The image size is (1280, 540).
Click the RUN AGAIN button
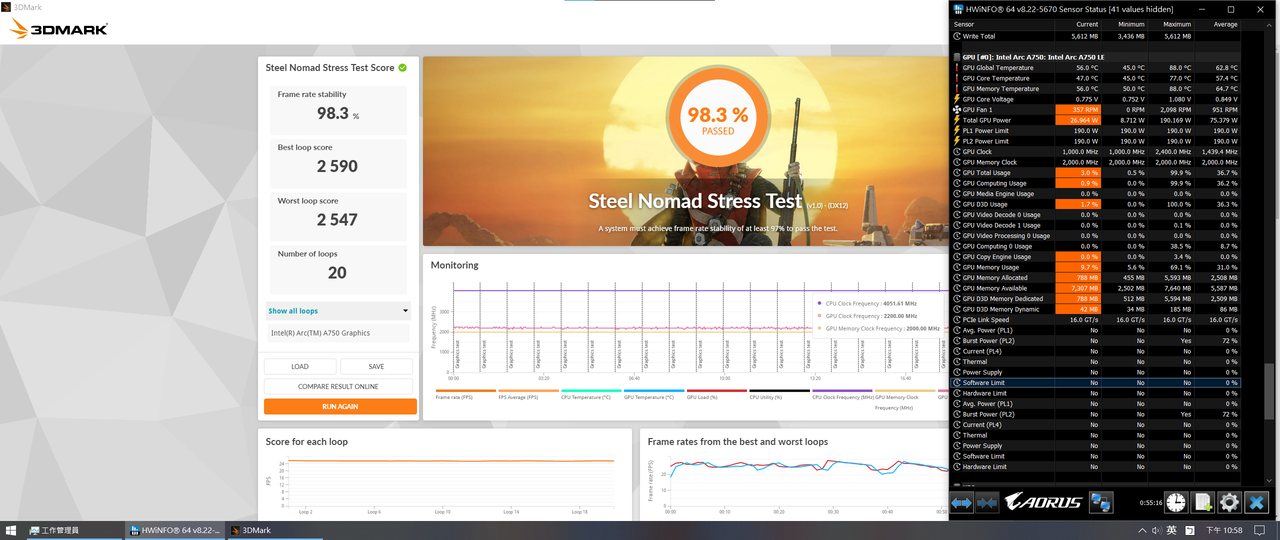tap(340, 407)
